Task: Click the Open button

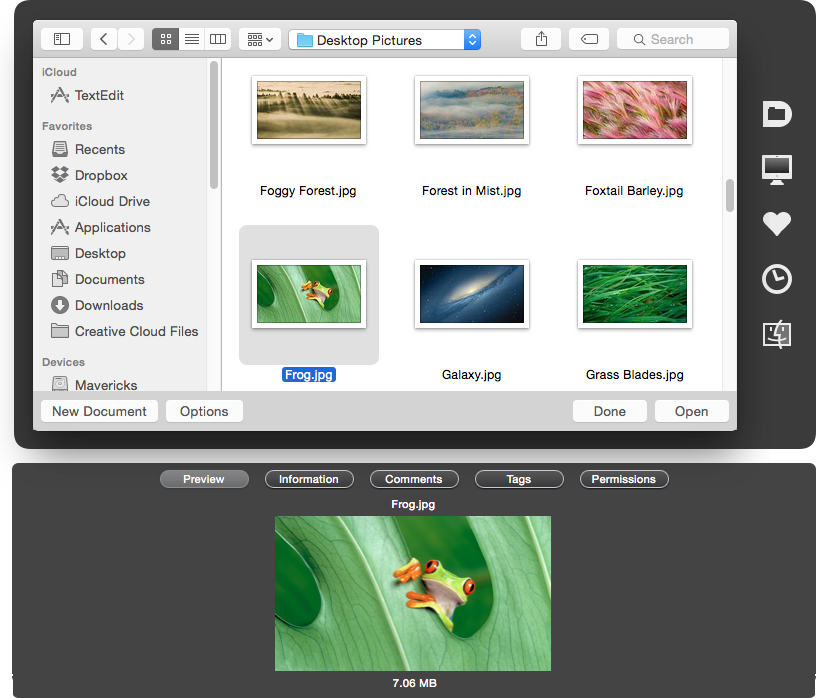Action: pos(691,411)
